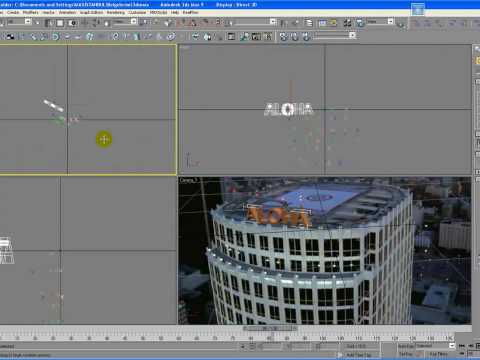Toggle the Spinner Snap button
The image size is (480, 360).
coord(217,23)
